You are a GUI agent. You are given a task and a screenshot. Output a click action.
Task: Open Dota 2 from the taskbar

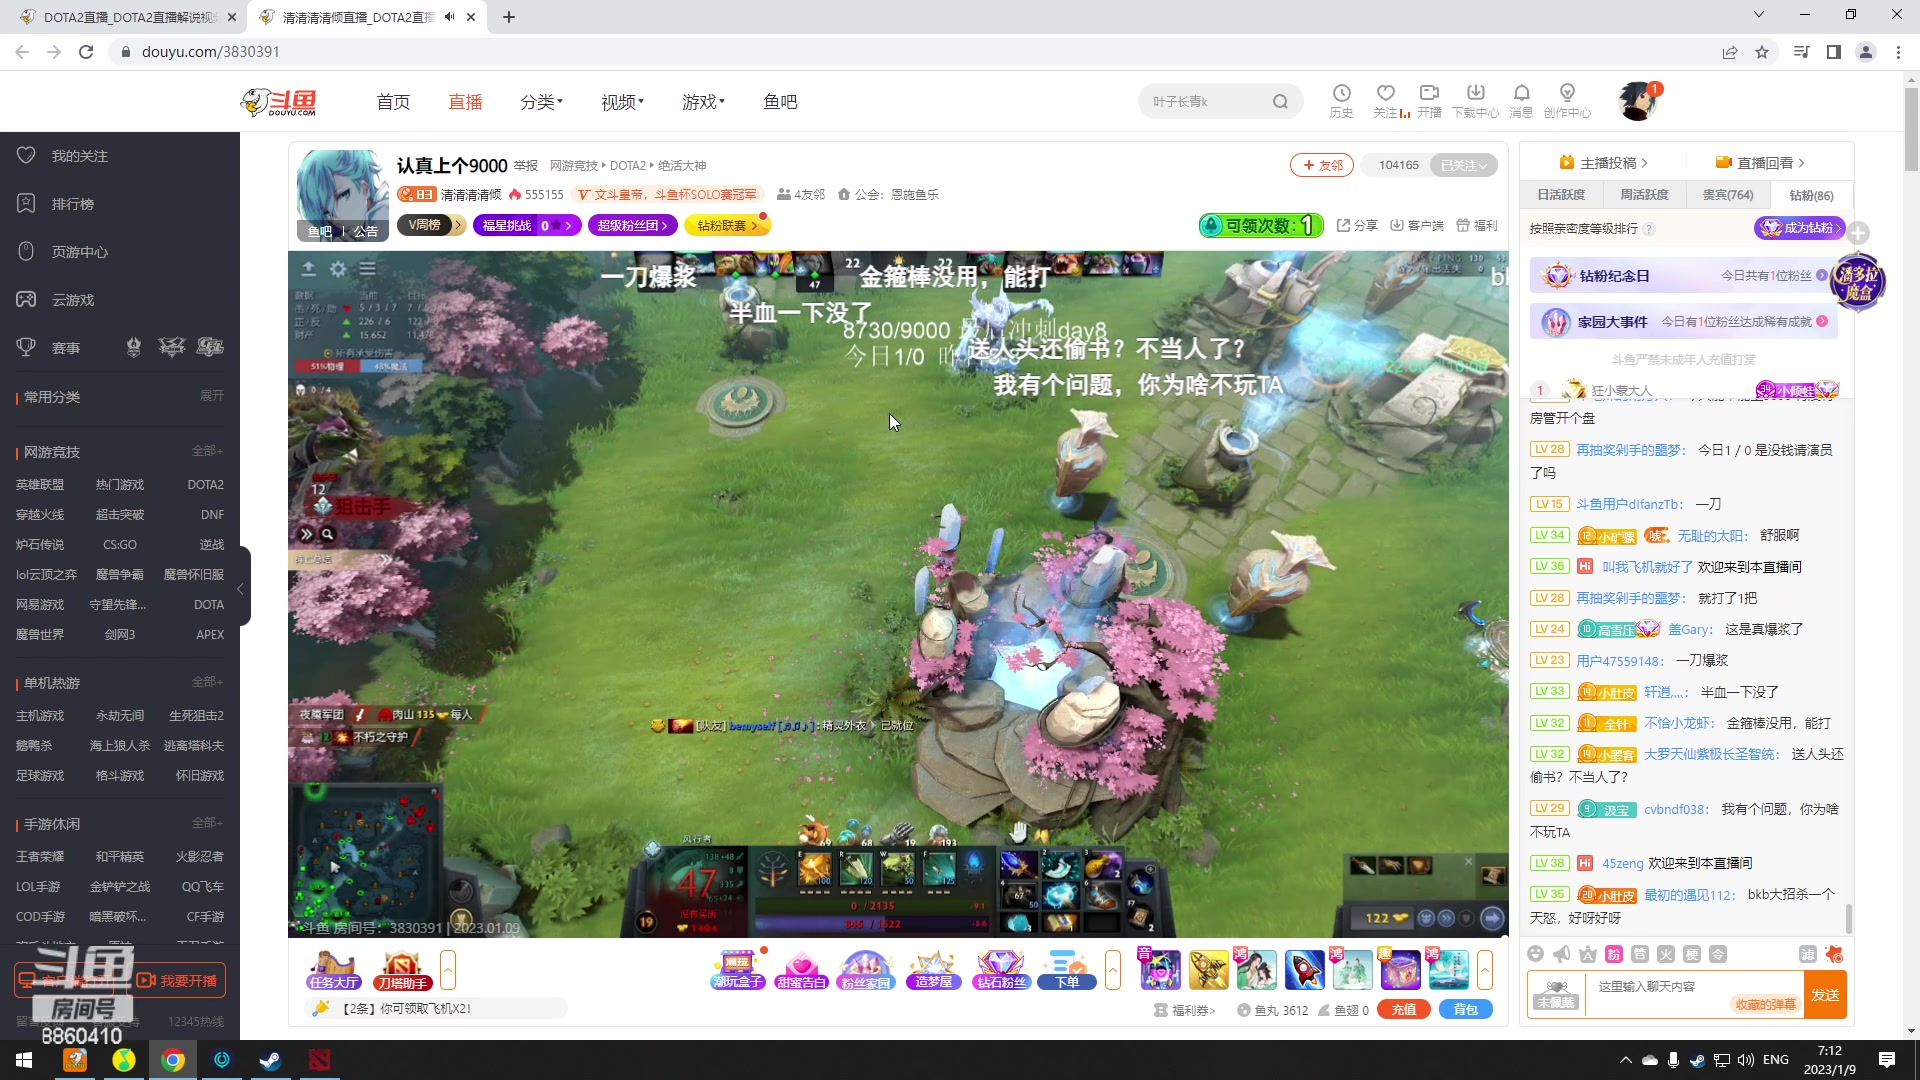click(319, 1060)
